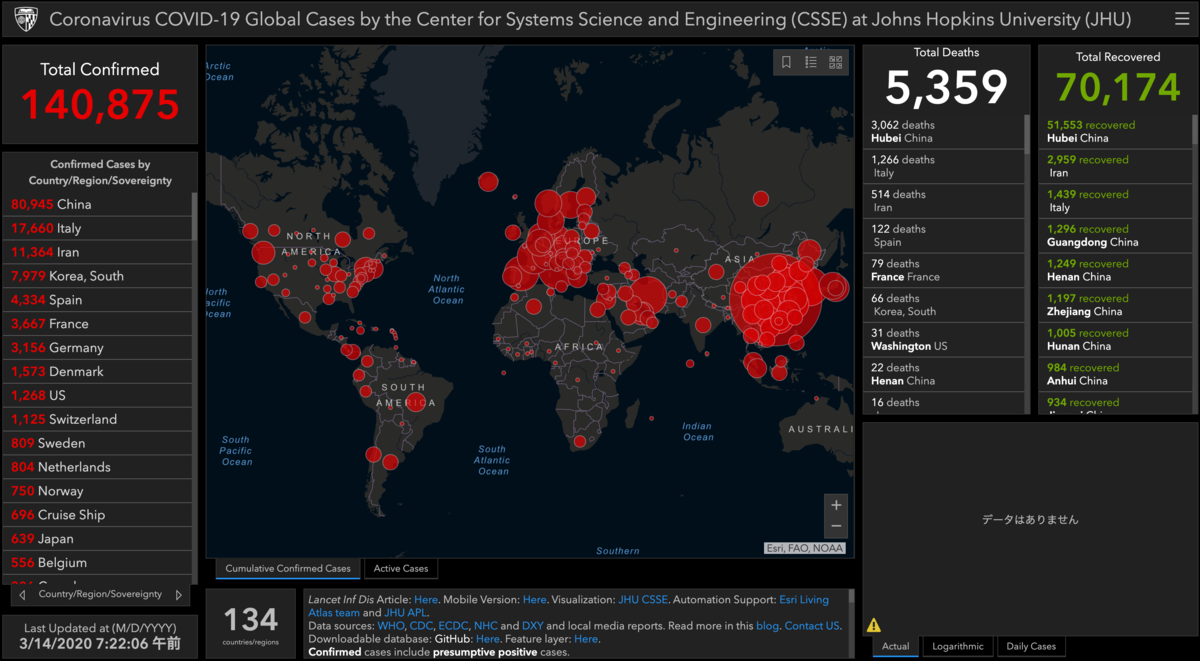Select the Logarithmic chart tab
The height and width of the screenshot is (661, 1200).
pos(958,646)
